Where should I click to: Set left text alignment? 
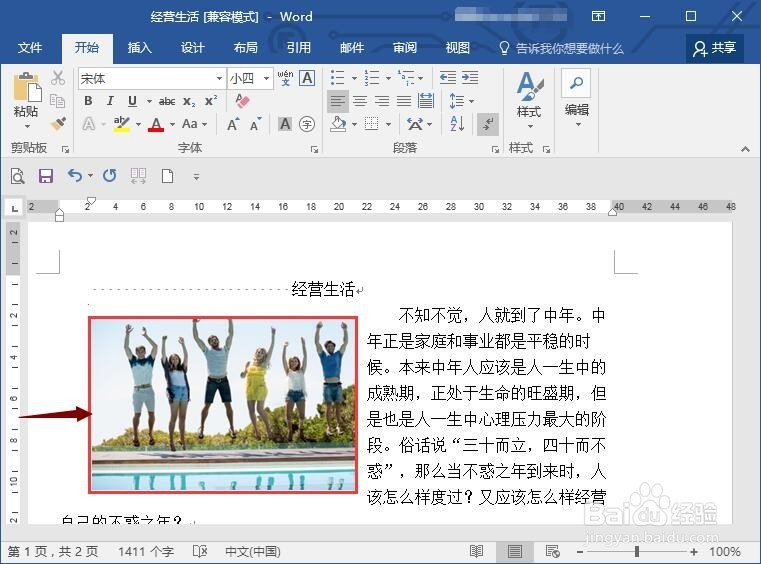337,101
